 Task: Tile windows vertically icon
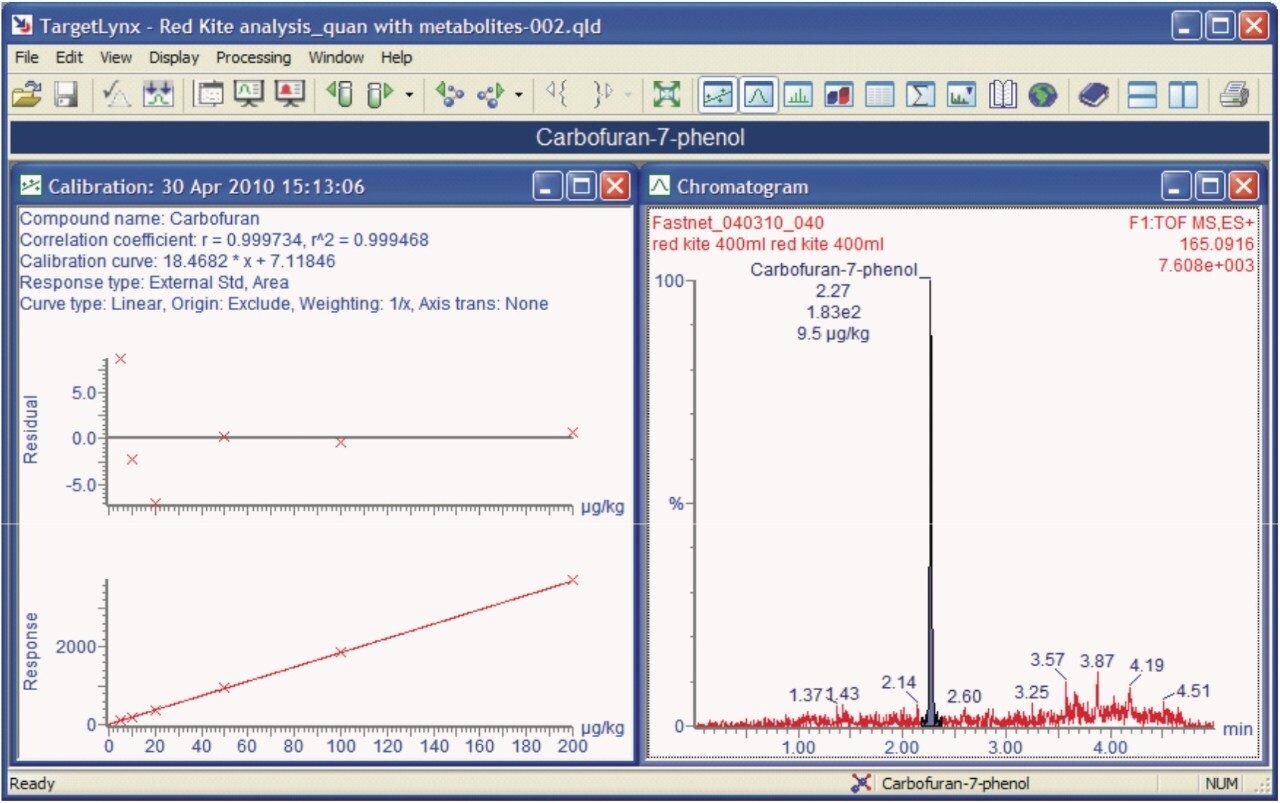coord(1183,95)
